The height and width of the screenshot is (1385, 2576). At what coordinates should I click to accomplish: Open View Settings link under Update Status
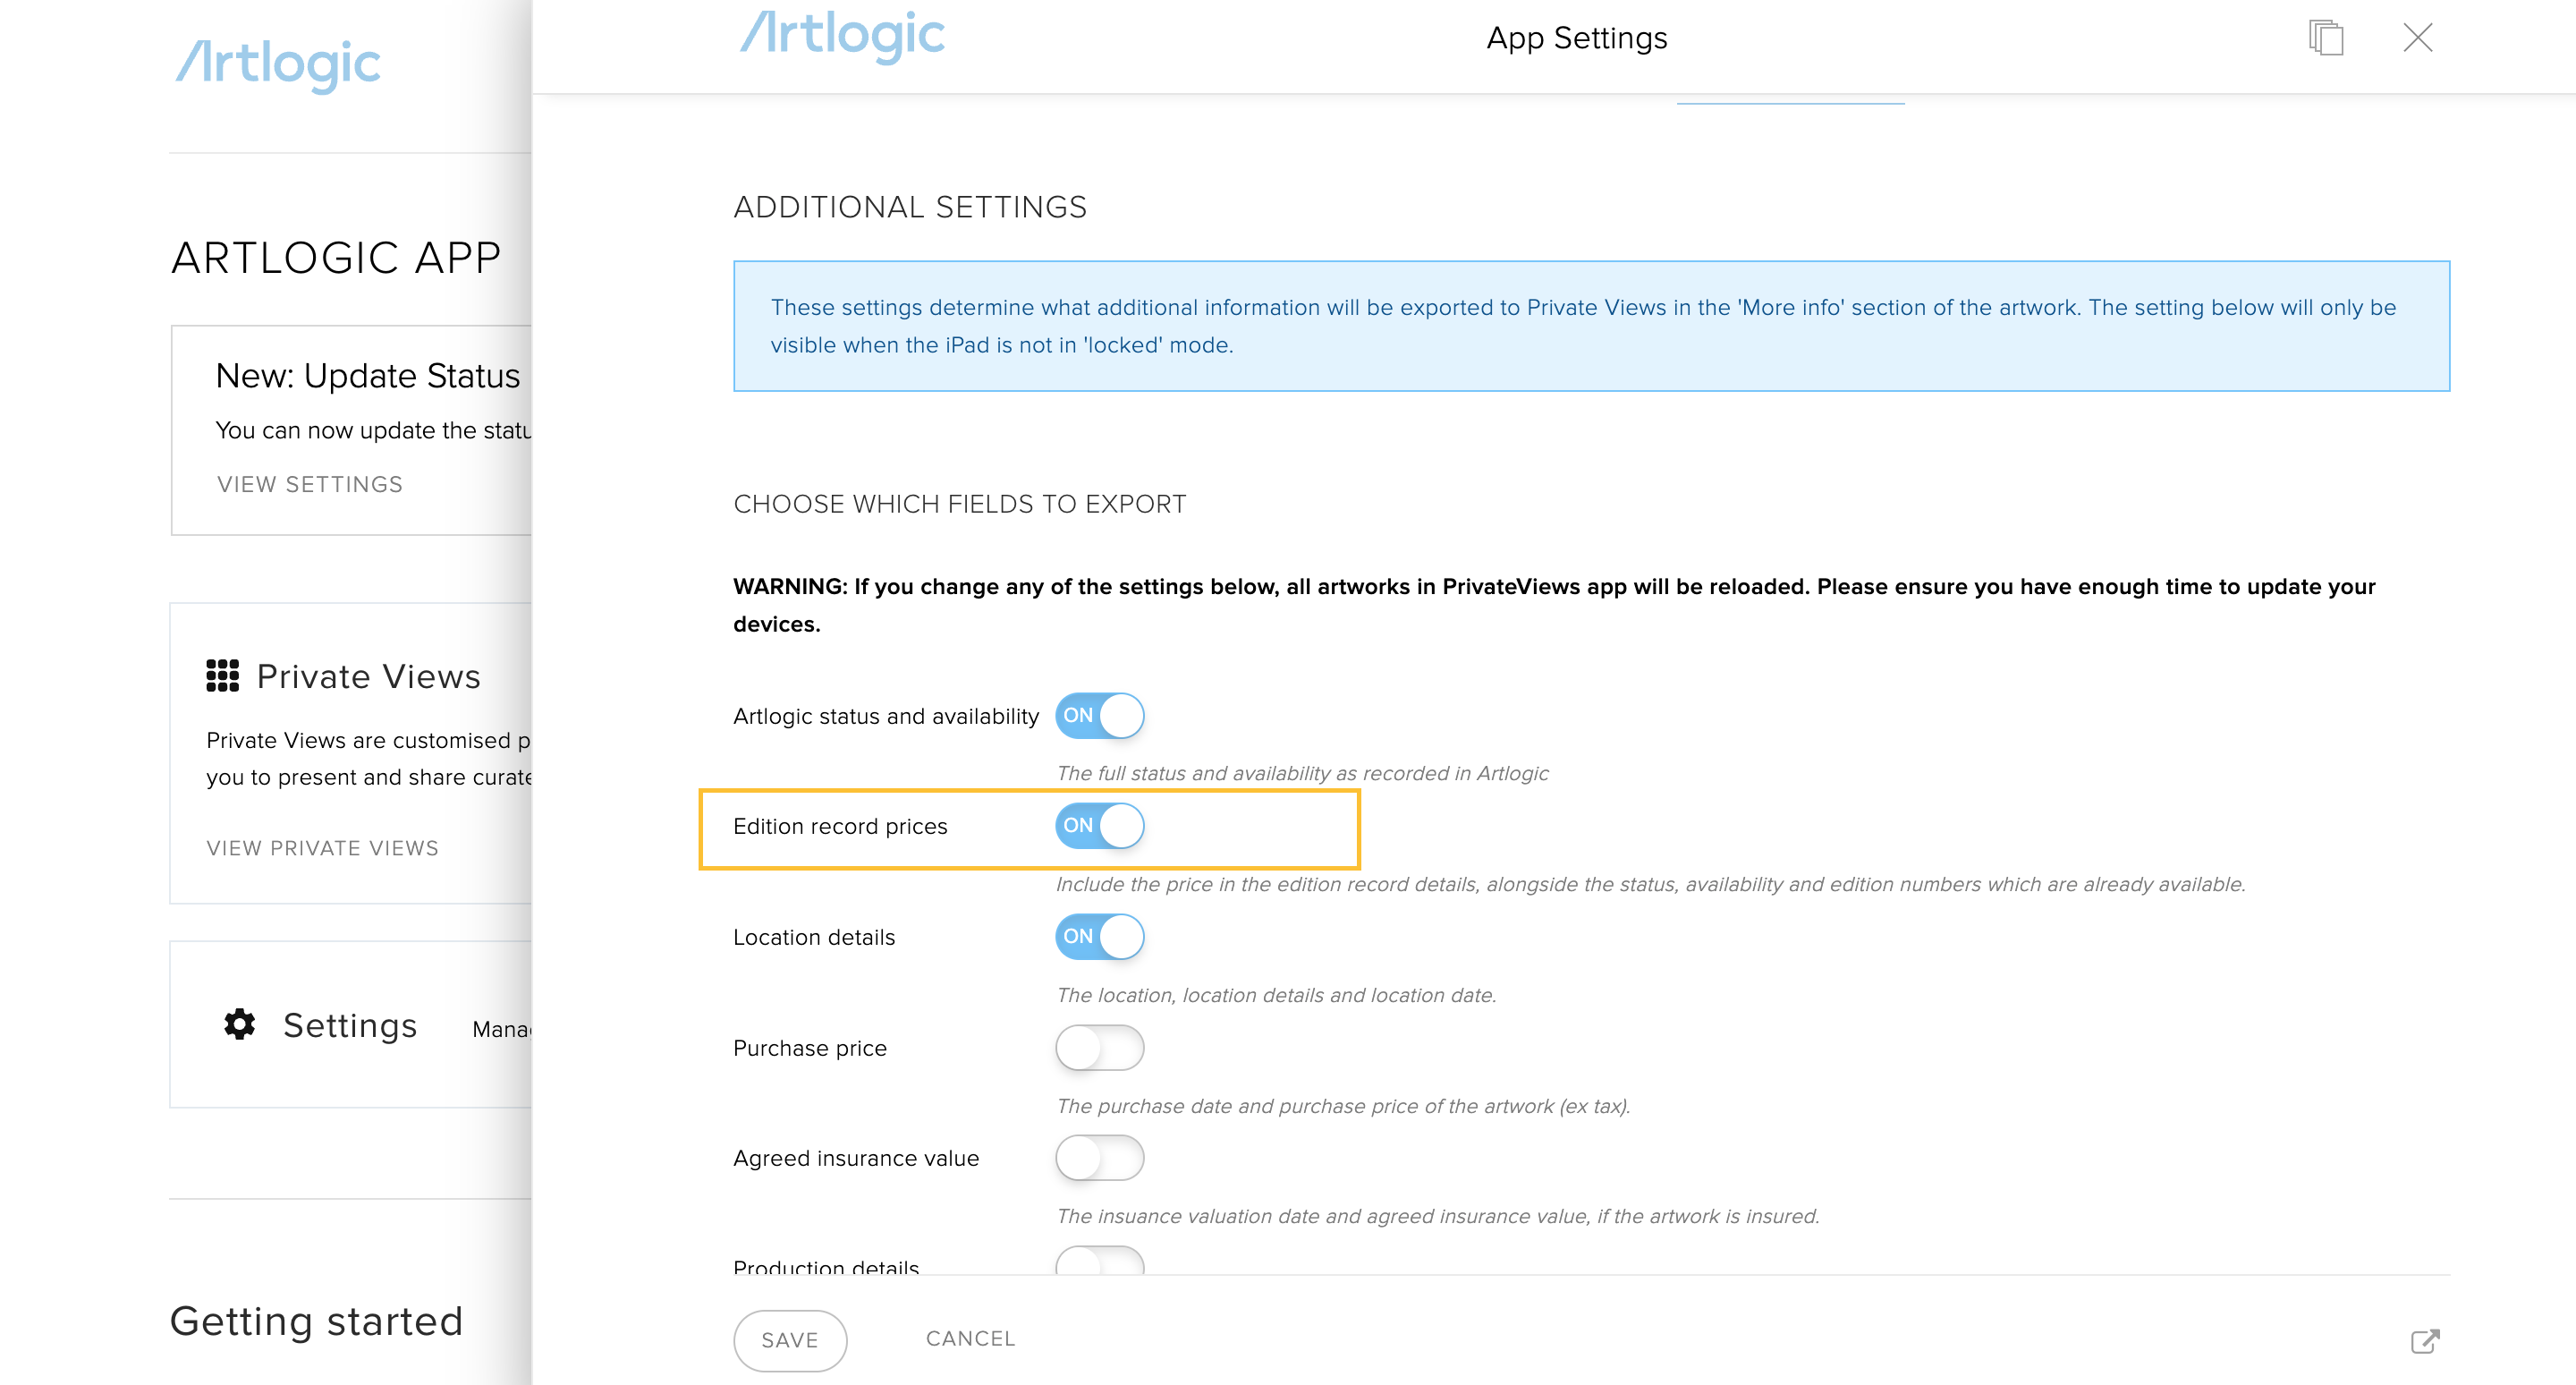click(310, 485)
